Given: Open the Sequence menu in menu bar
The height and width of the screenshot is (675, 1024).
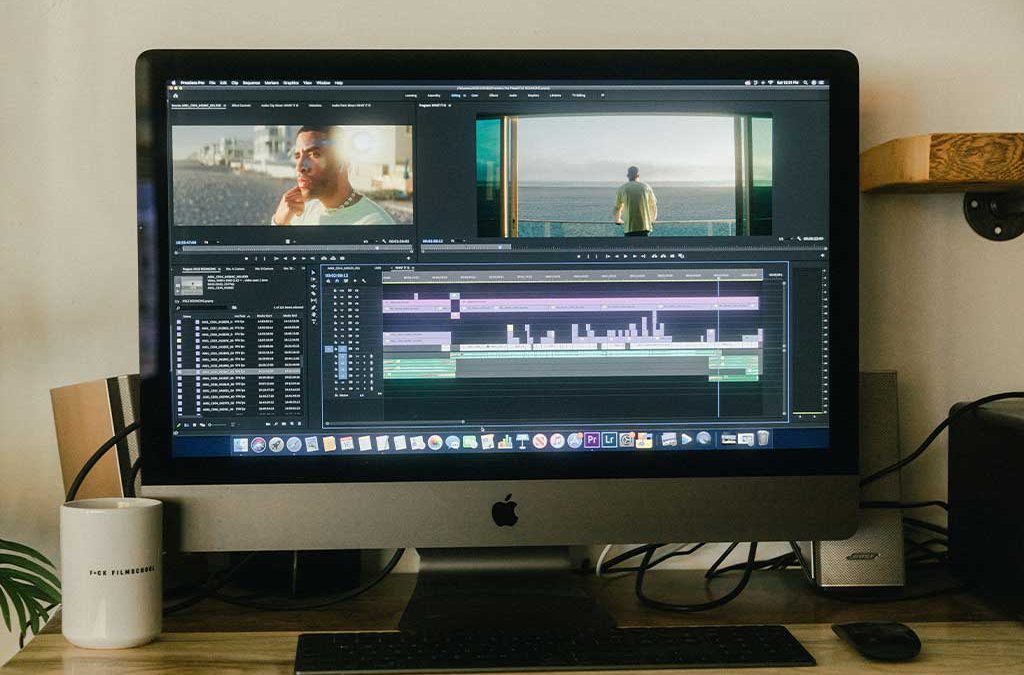Looking at the screenshot, I should (251, 82).
